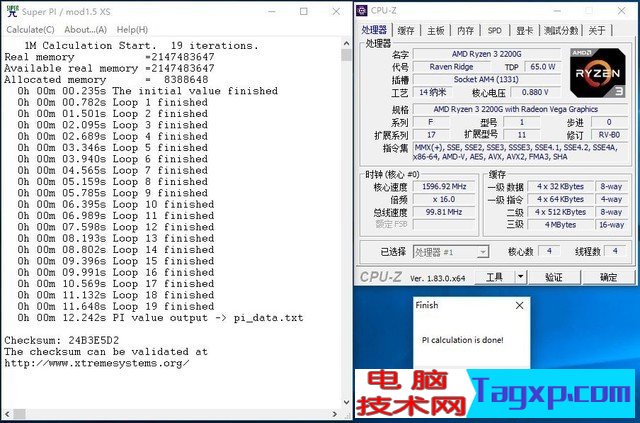
Task: Click the Ryzen 3 logo image
Action: click(597, 73)
